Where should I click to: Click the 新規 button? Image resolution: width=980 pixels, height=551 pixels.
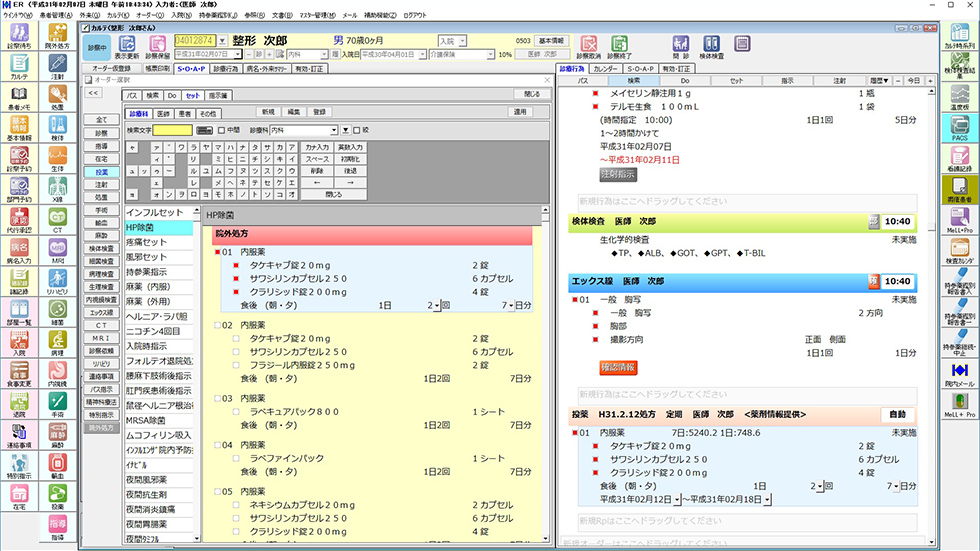[x=268, y=112]
